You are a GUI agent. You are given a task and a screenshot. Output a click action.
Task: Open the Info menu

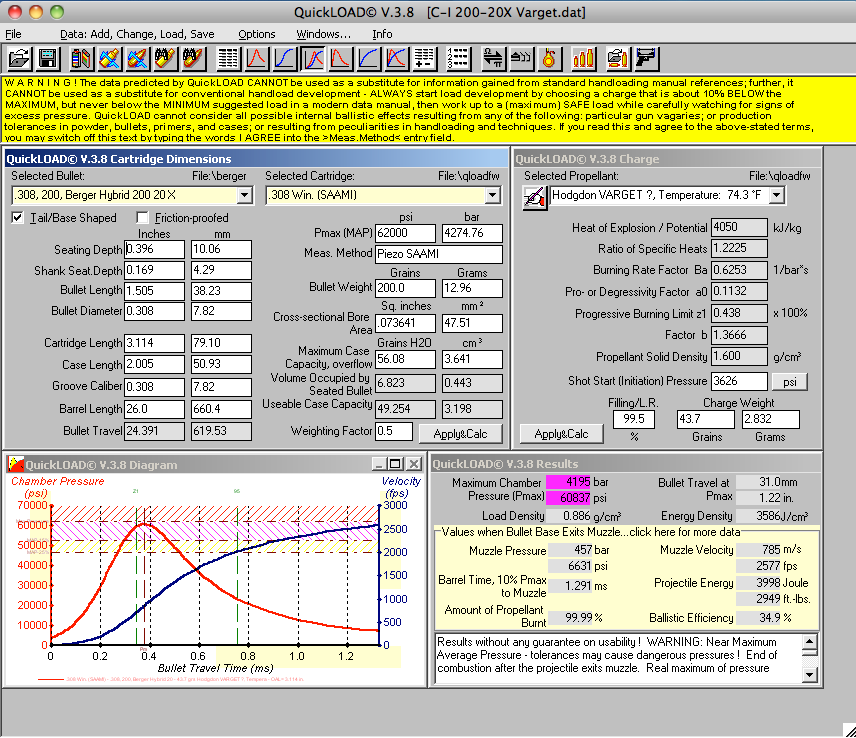[x=382, y=34]
